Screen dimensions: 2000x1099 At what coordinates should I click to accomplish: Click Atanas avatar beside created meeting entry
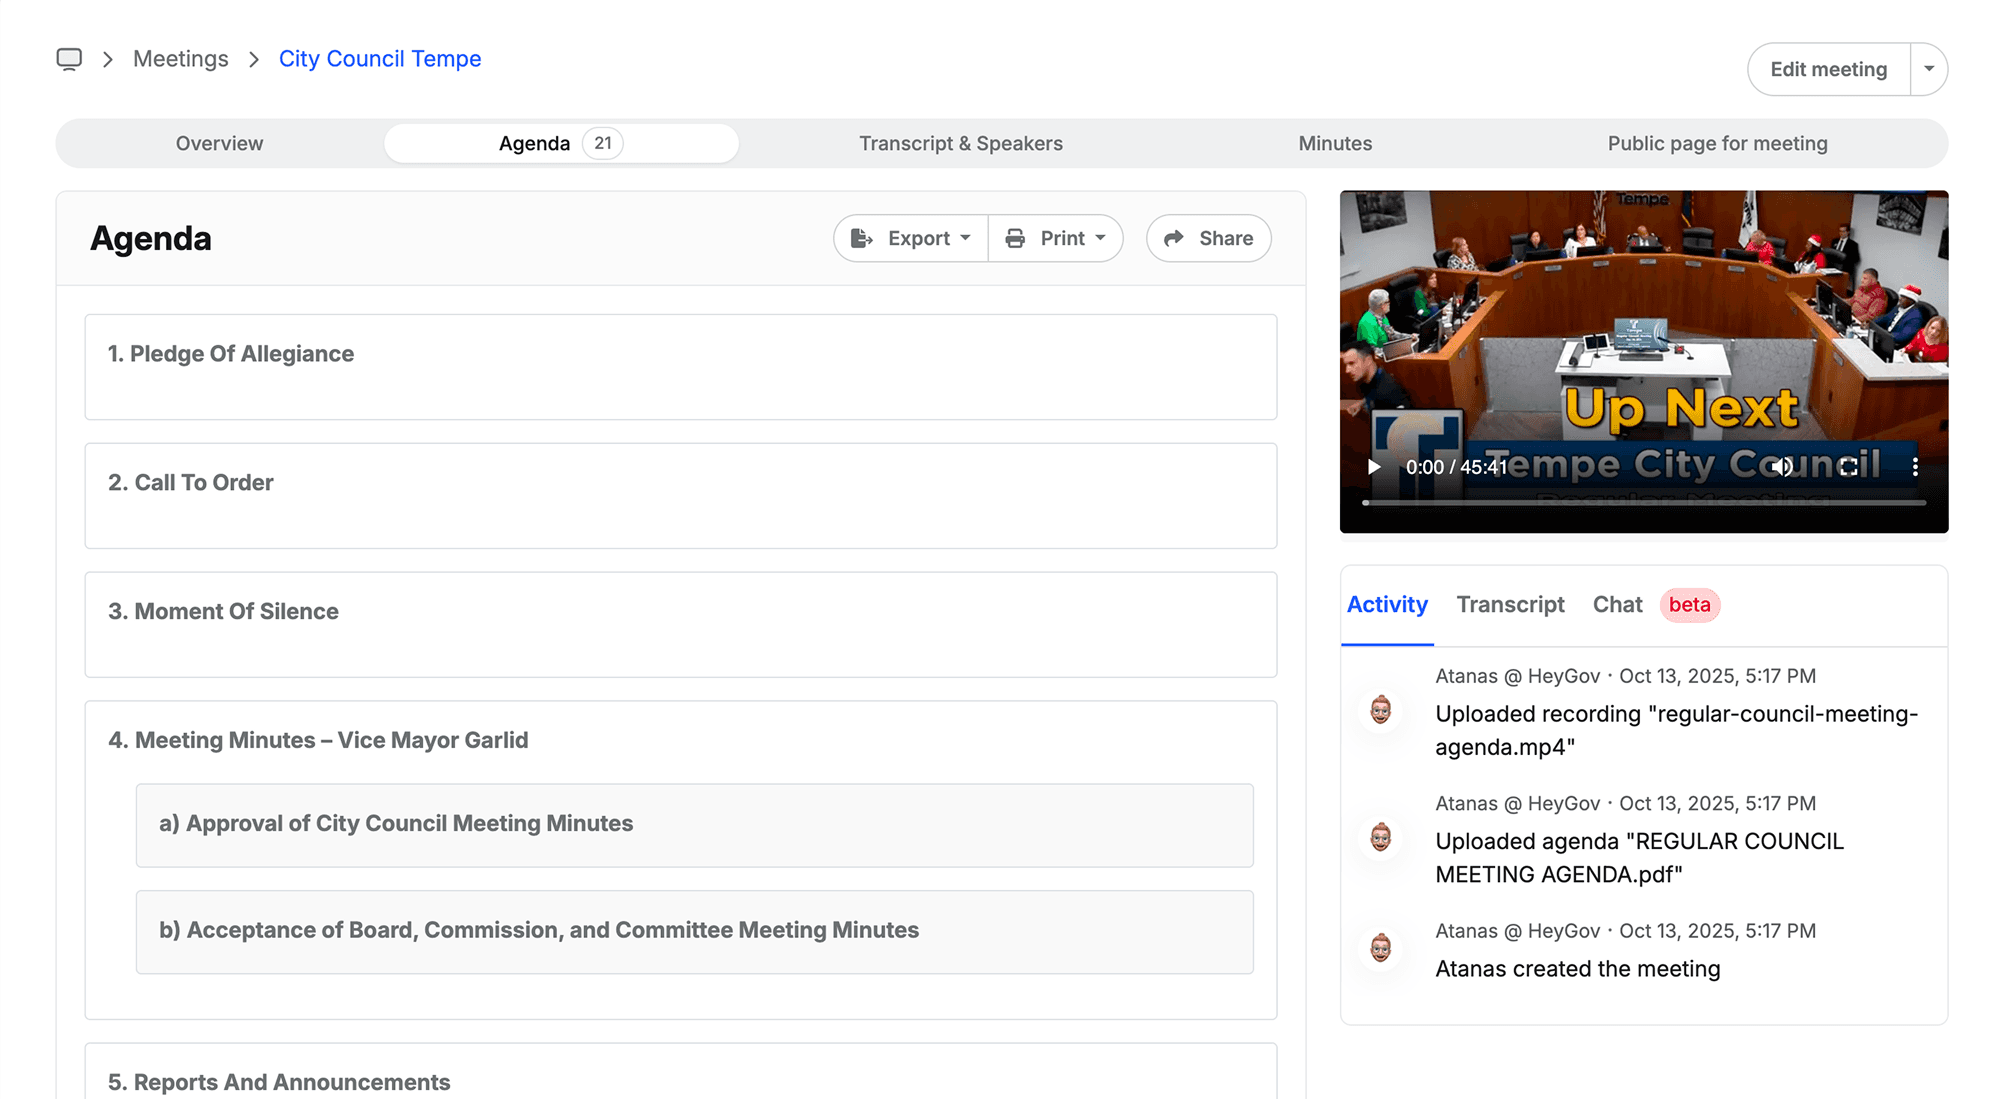(1381, 947)
